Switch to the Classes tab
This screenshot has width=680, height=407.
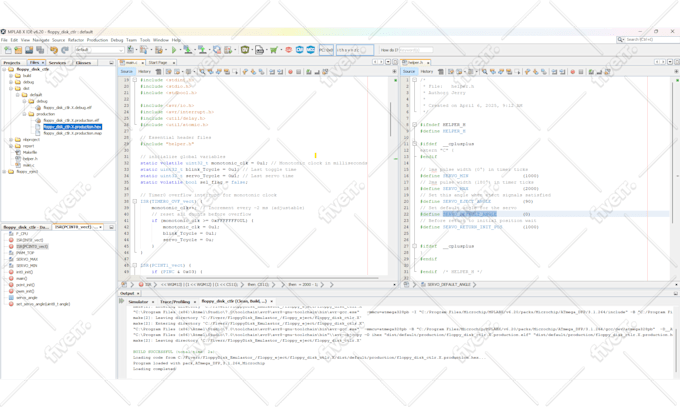coord(83,62)
